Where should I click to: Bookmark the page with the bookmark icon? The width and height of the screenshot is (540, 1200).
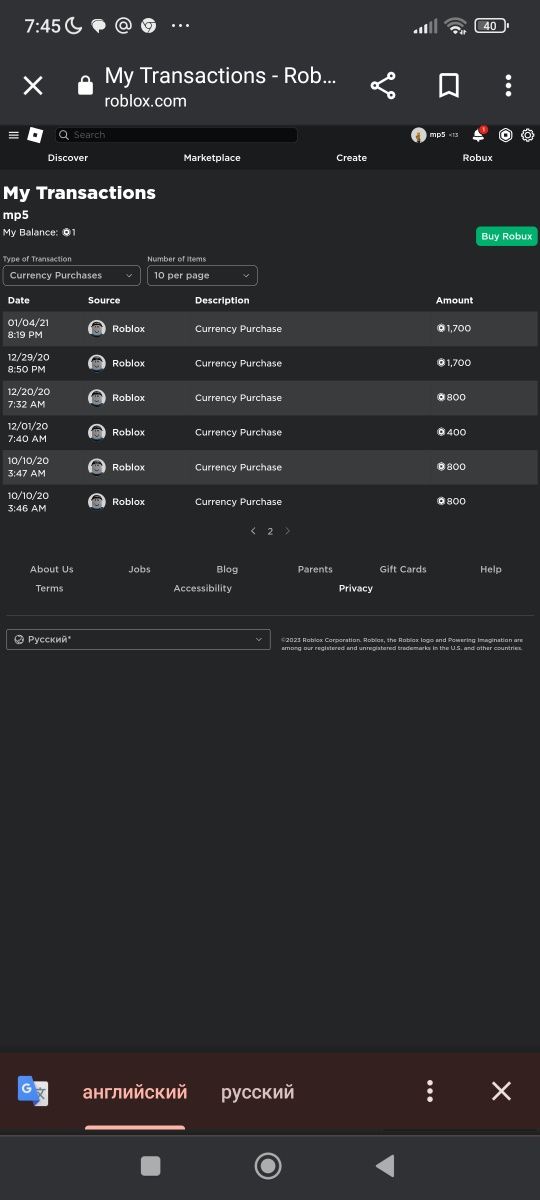click(449, 86)
